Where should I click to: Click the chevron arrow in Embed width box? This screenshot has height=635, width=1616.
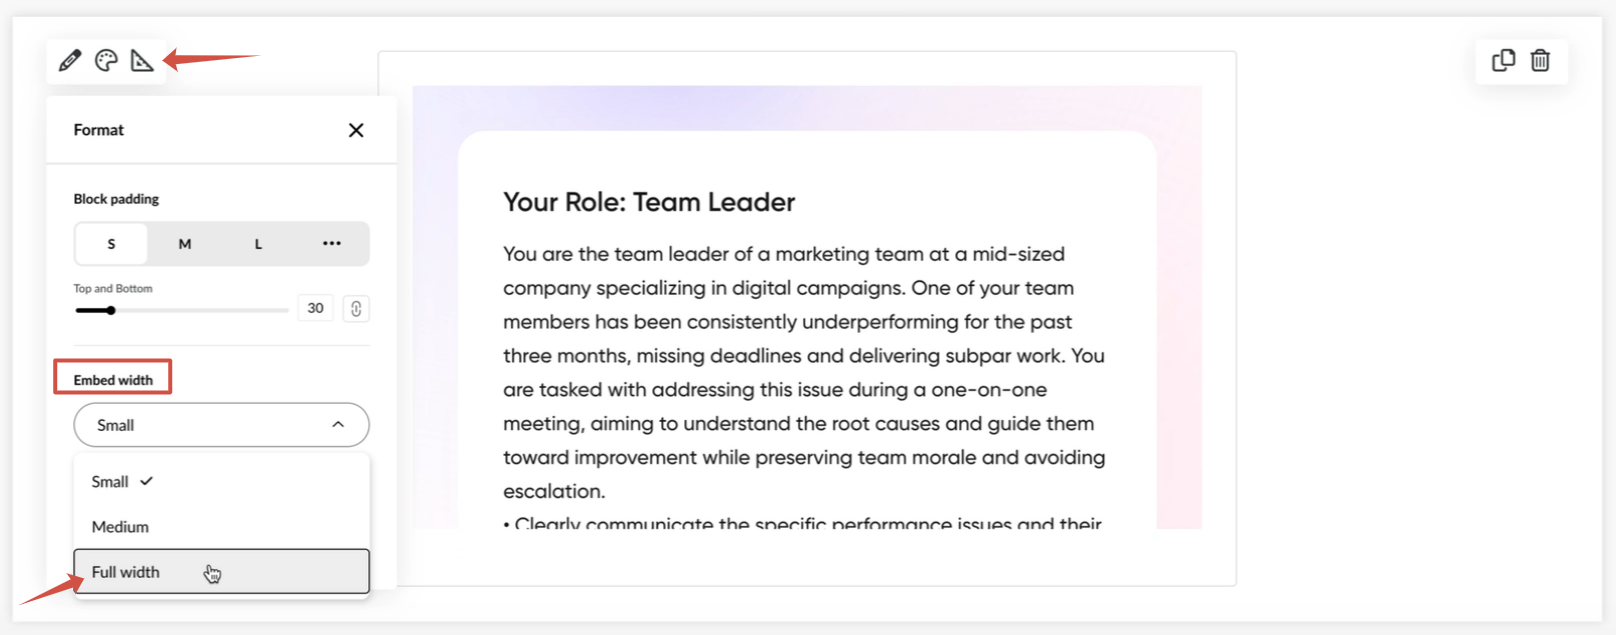(x=338, y=425)
